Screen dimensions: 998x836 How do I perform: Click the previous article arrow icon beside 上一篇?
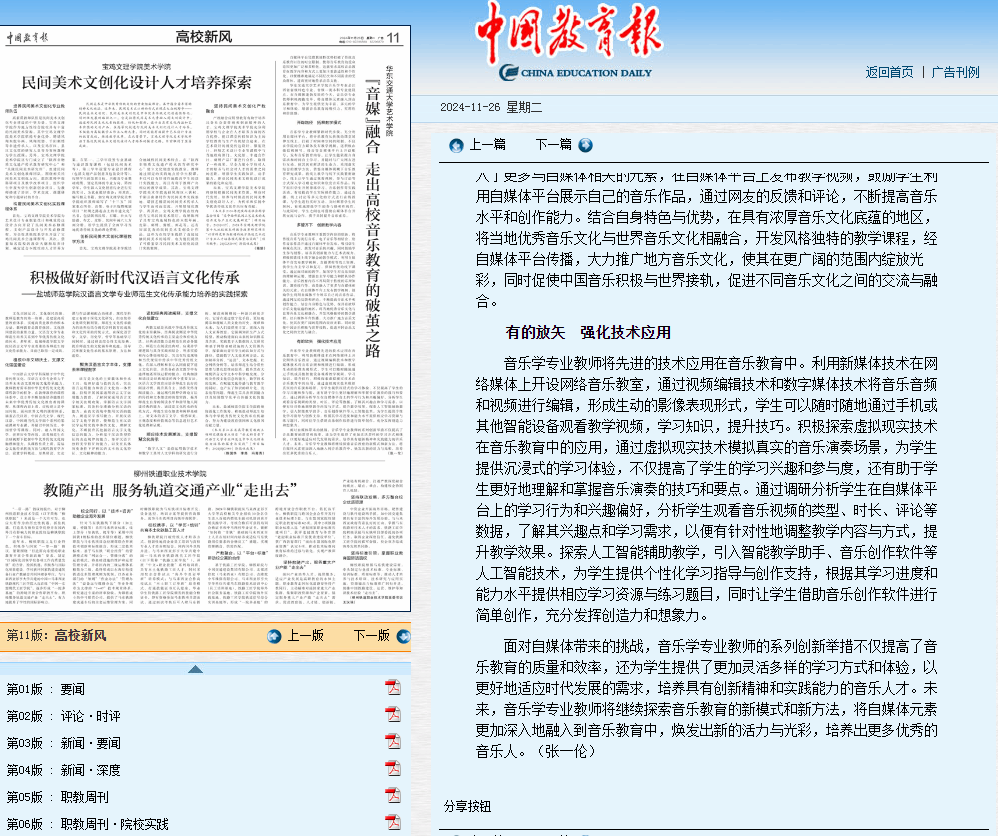point(456,145)
